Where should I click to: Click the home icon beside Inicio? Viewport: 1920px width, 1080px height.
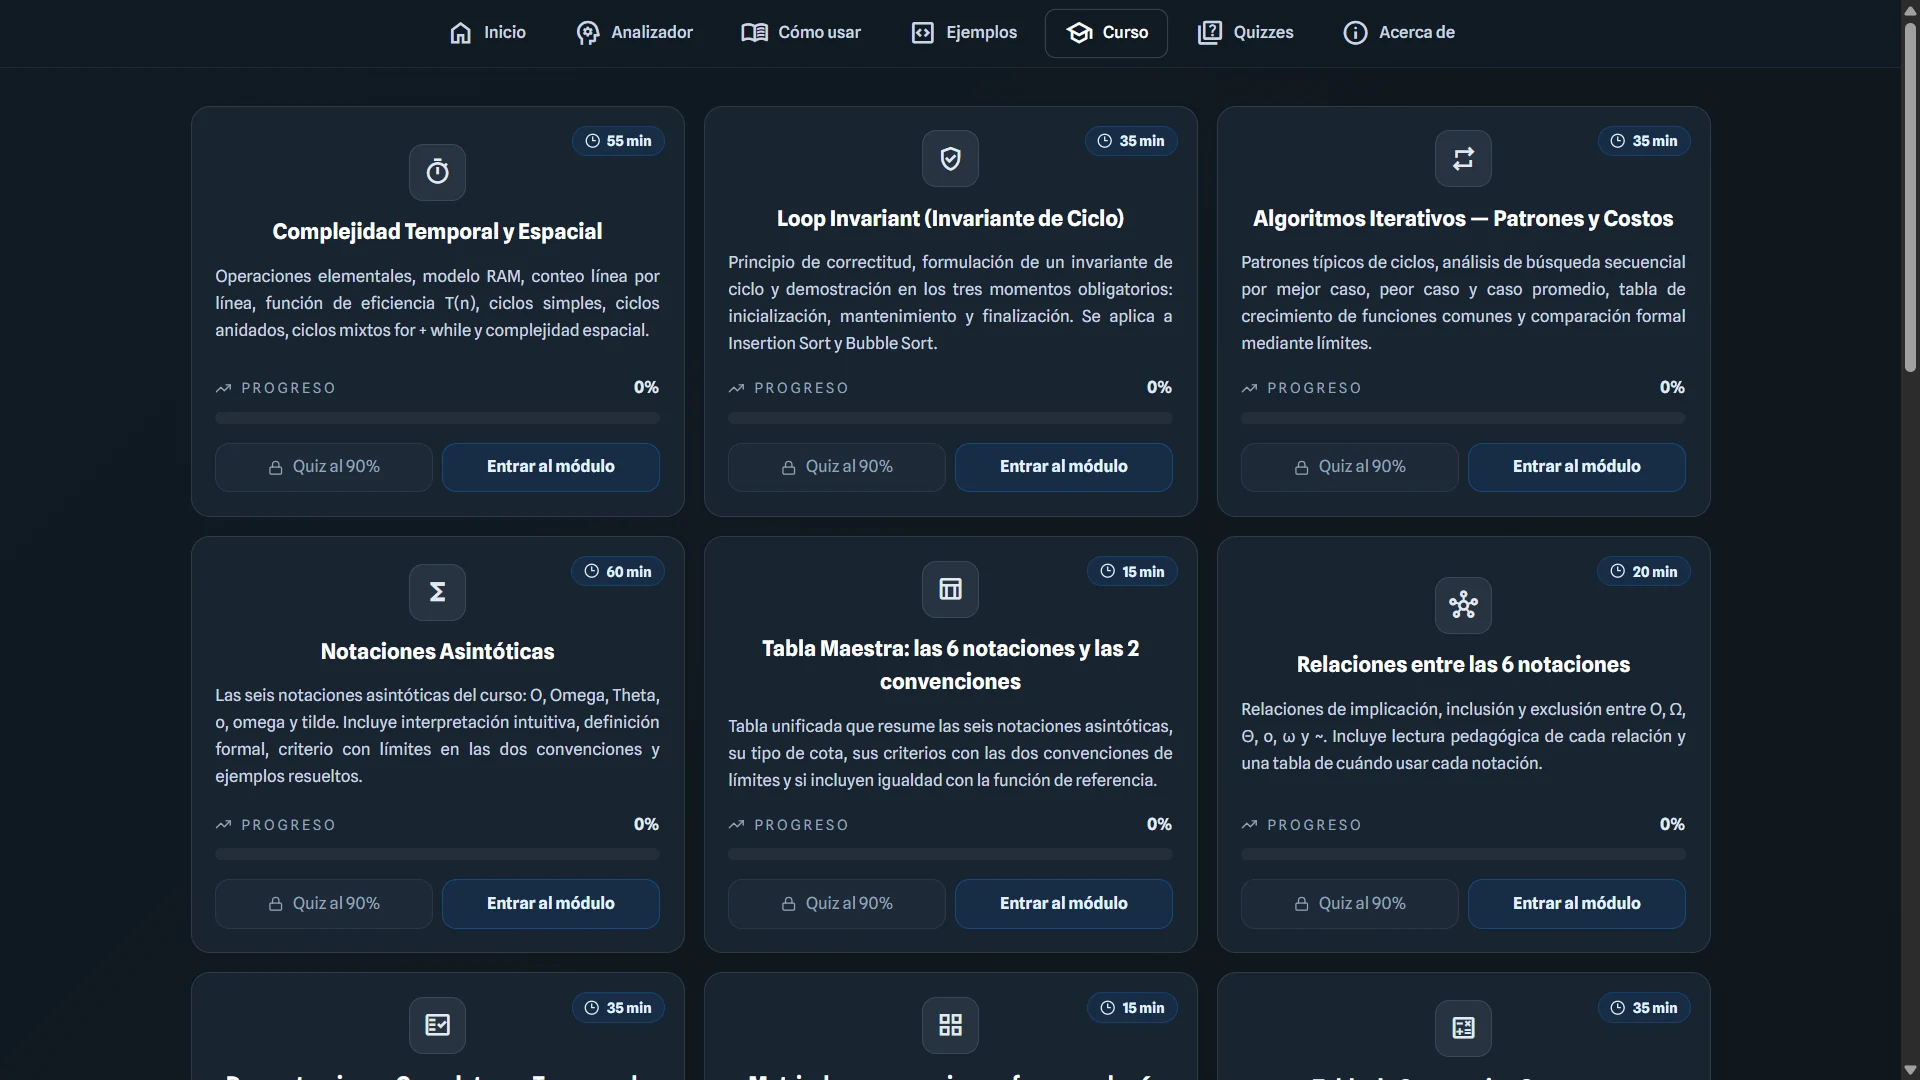pos(460,33)
